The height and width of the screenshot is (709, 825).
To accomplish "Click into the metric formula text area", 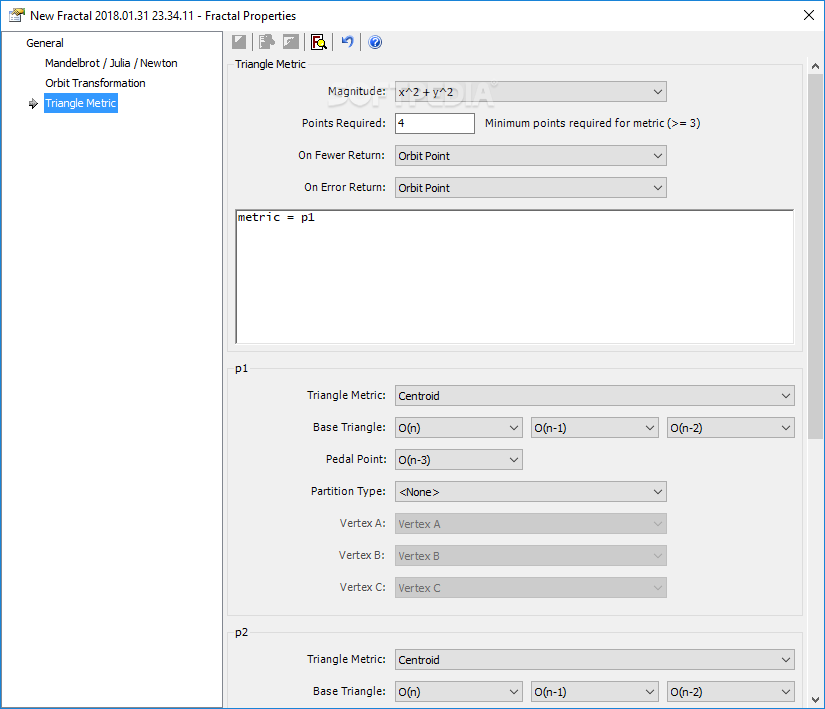I will click(515, 277).
